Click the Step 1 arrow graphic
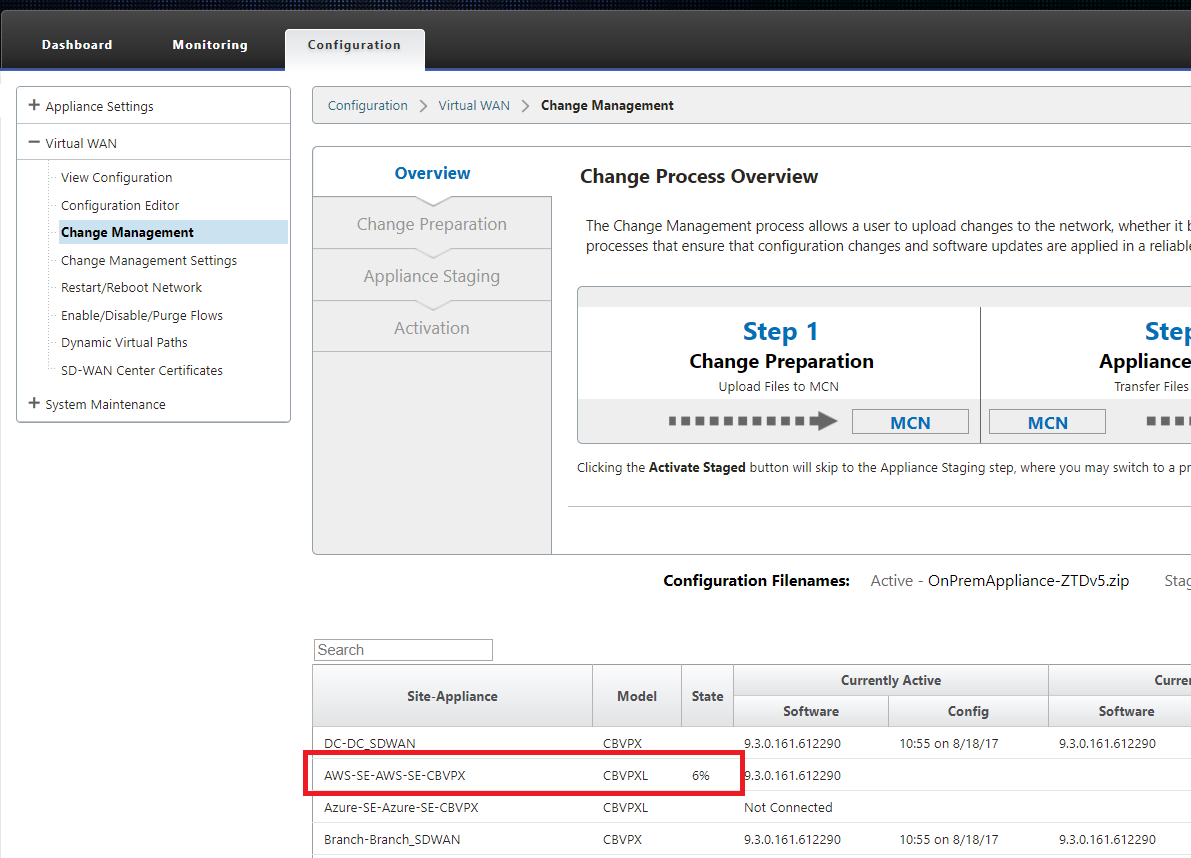The image size is (1191, 858). click(753, 421)
